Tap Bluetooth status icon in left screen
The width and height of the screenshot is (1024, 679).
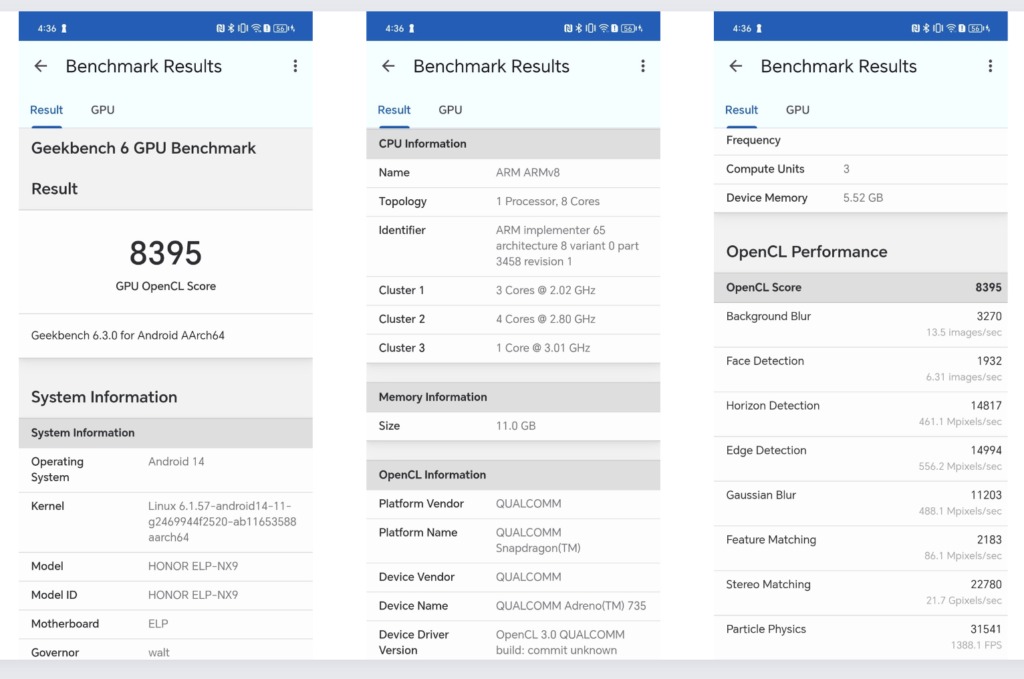click(230, 29)
